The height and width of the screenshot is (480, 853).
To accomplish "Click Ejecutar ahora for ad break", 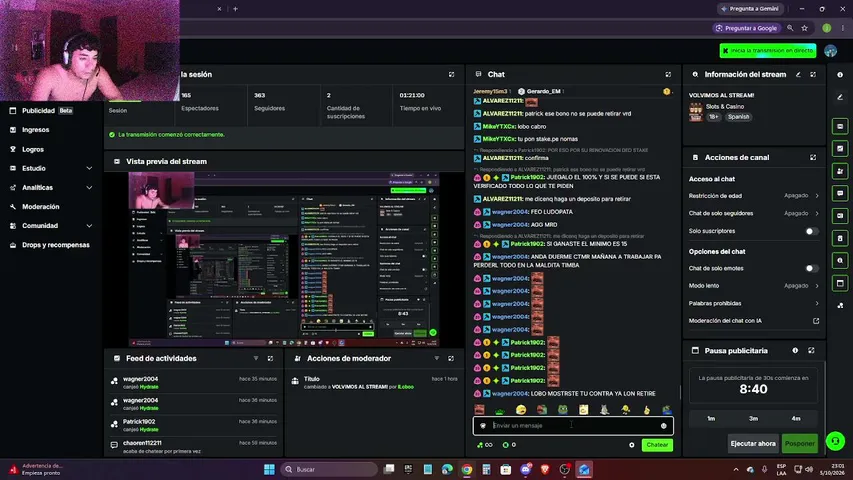I will click(x=753, y=444).
